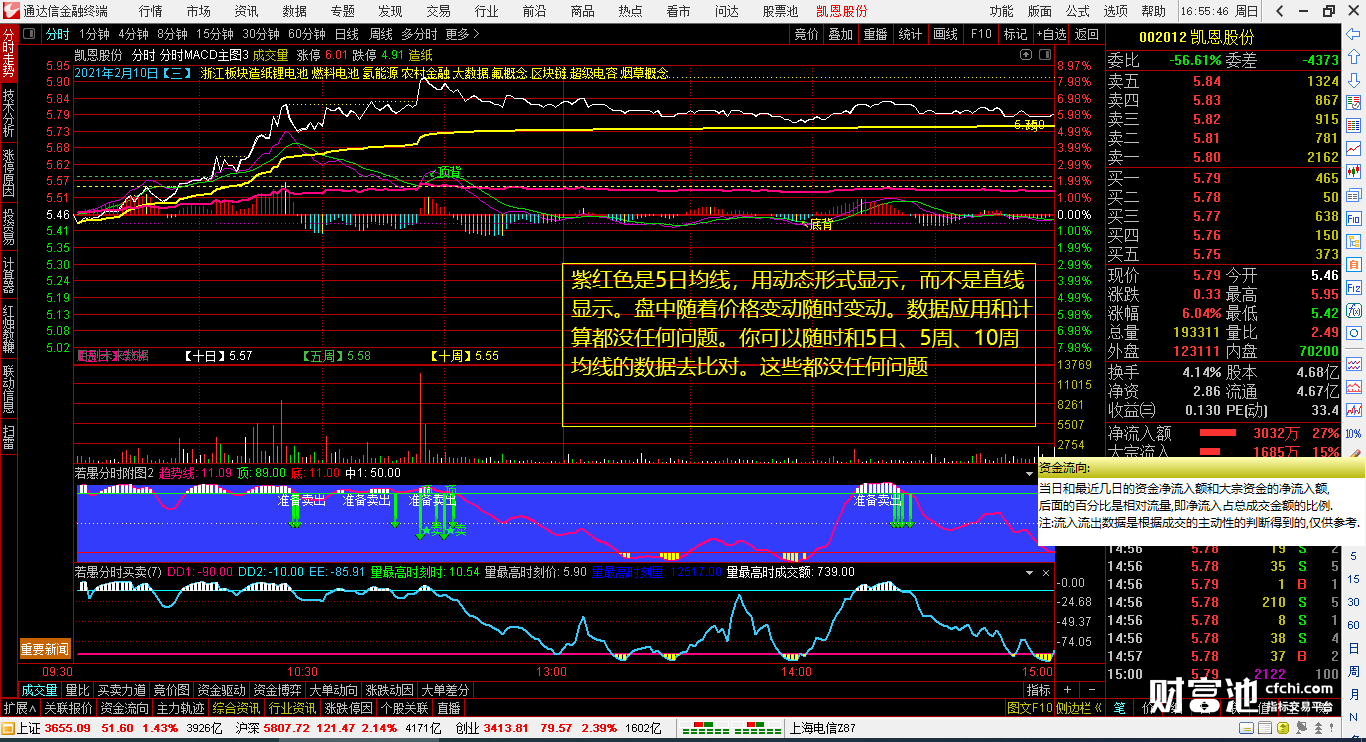The height and width of the screenshot is (742, 1366).
Task: Switch to 60分钟 period tab
Action: pos(306,34)
